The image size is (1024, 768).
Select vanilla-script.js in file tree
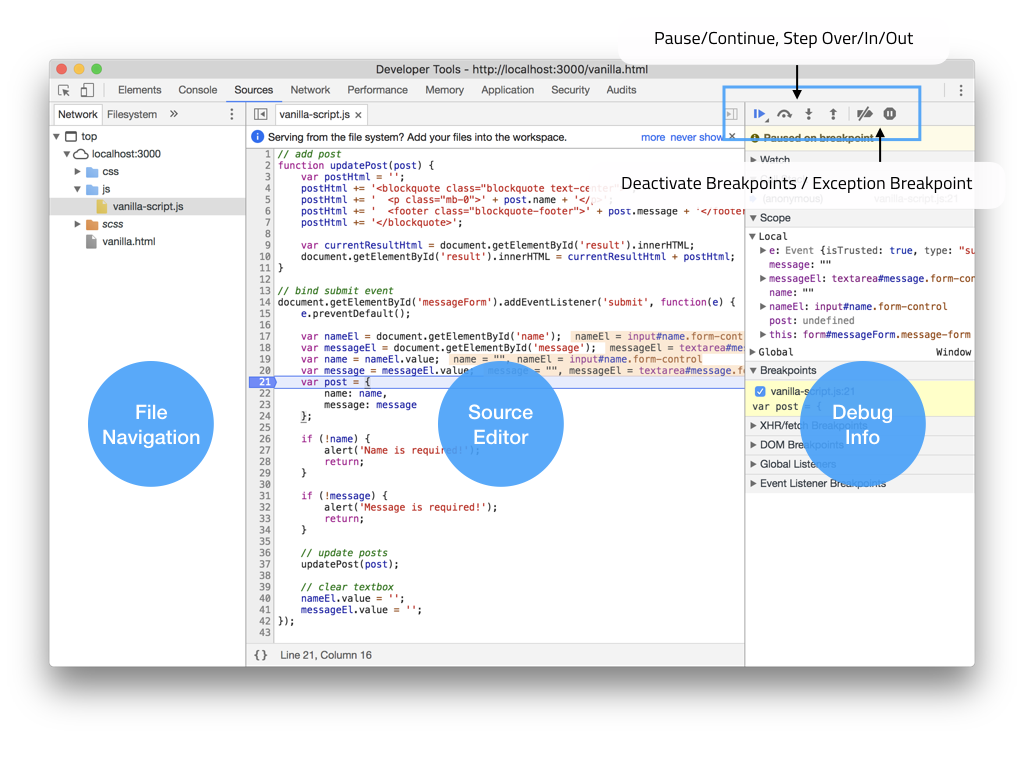pos(148,206)
